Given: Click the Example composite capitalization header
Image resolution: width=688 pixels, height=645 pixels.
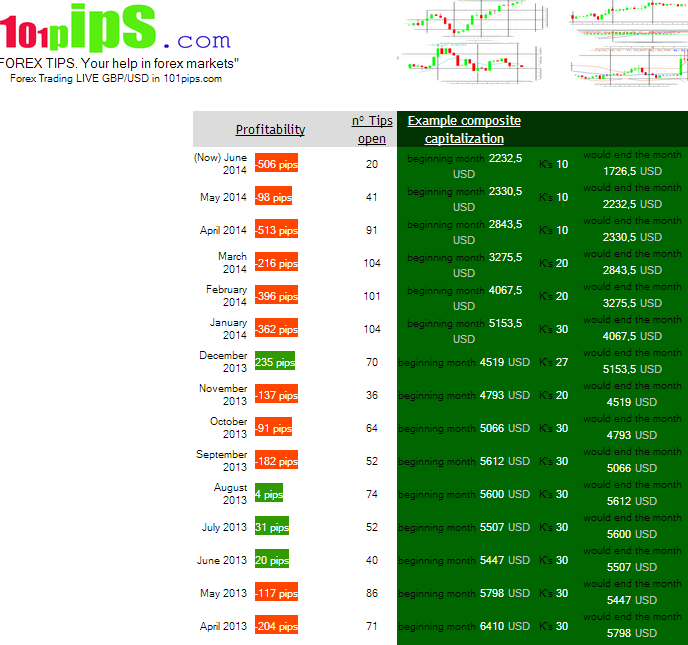Looking at the screenshot, I should click(464, 129).
